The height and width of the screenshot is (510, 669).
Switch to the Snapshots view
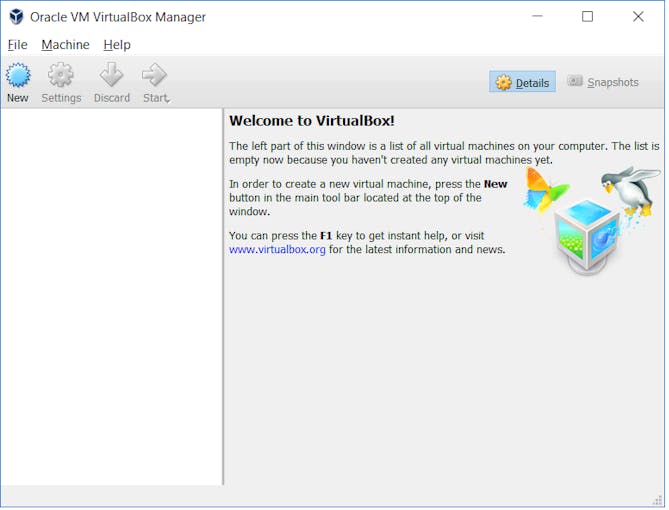[x=604, y=82]
